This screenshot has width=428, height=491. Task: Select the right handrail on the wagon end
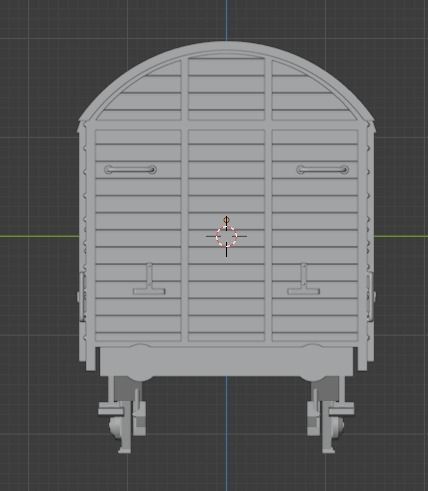tap(323, 170)
